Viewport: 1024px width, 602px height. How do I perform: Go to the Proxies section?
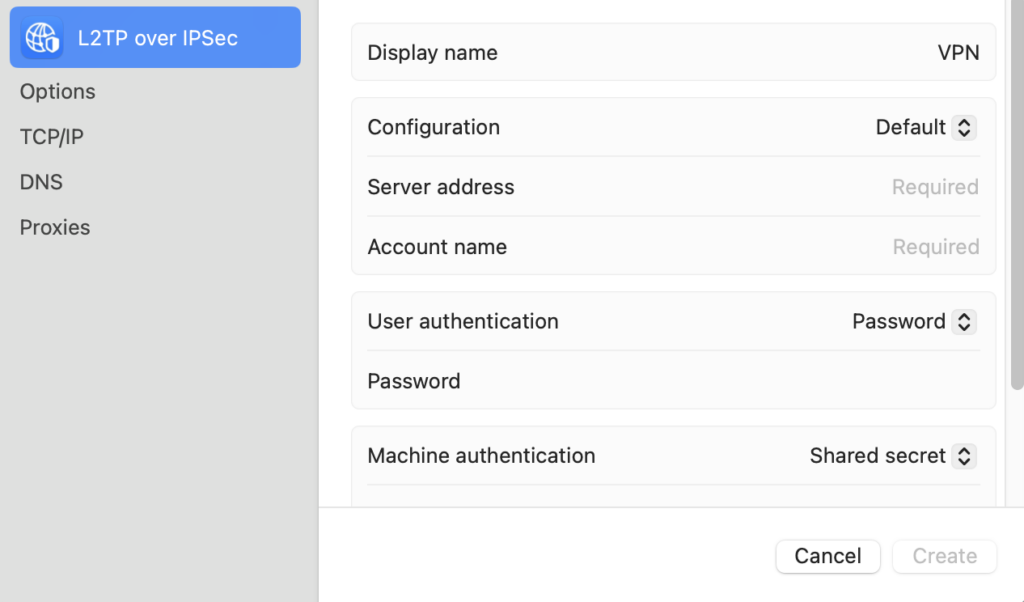[x=55, y=227]
